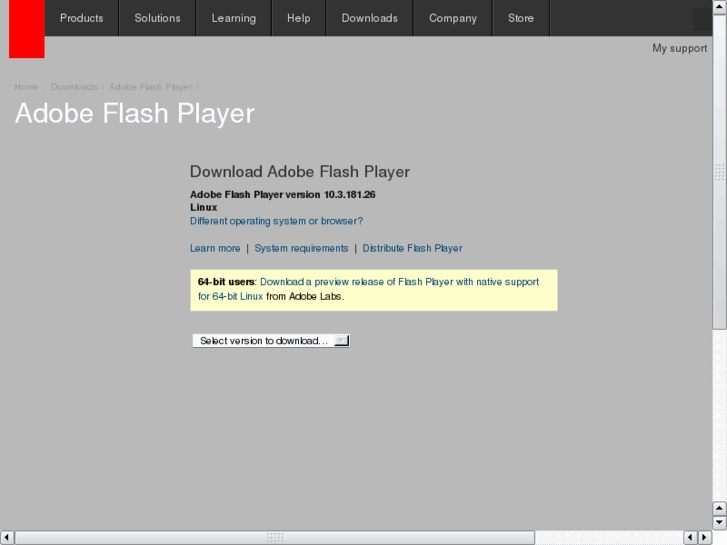This screenshot has width=727, height=545.
Task: Go to Downloads breadcrumb
Action: pyautogui.click(x=74, y=87)
